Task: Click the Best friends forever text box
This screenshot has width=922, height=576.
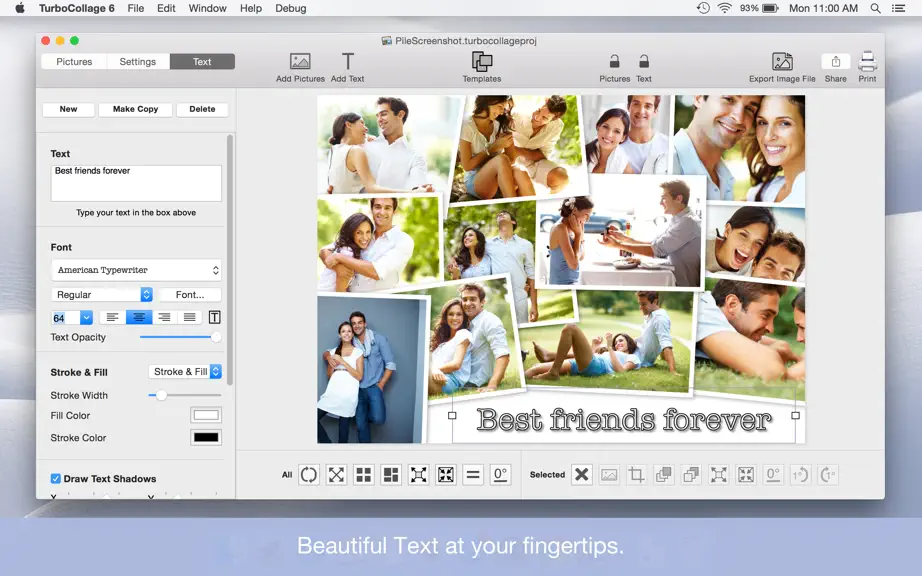Action: coord(136,183)
